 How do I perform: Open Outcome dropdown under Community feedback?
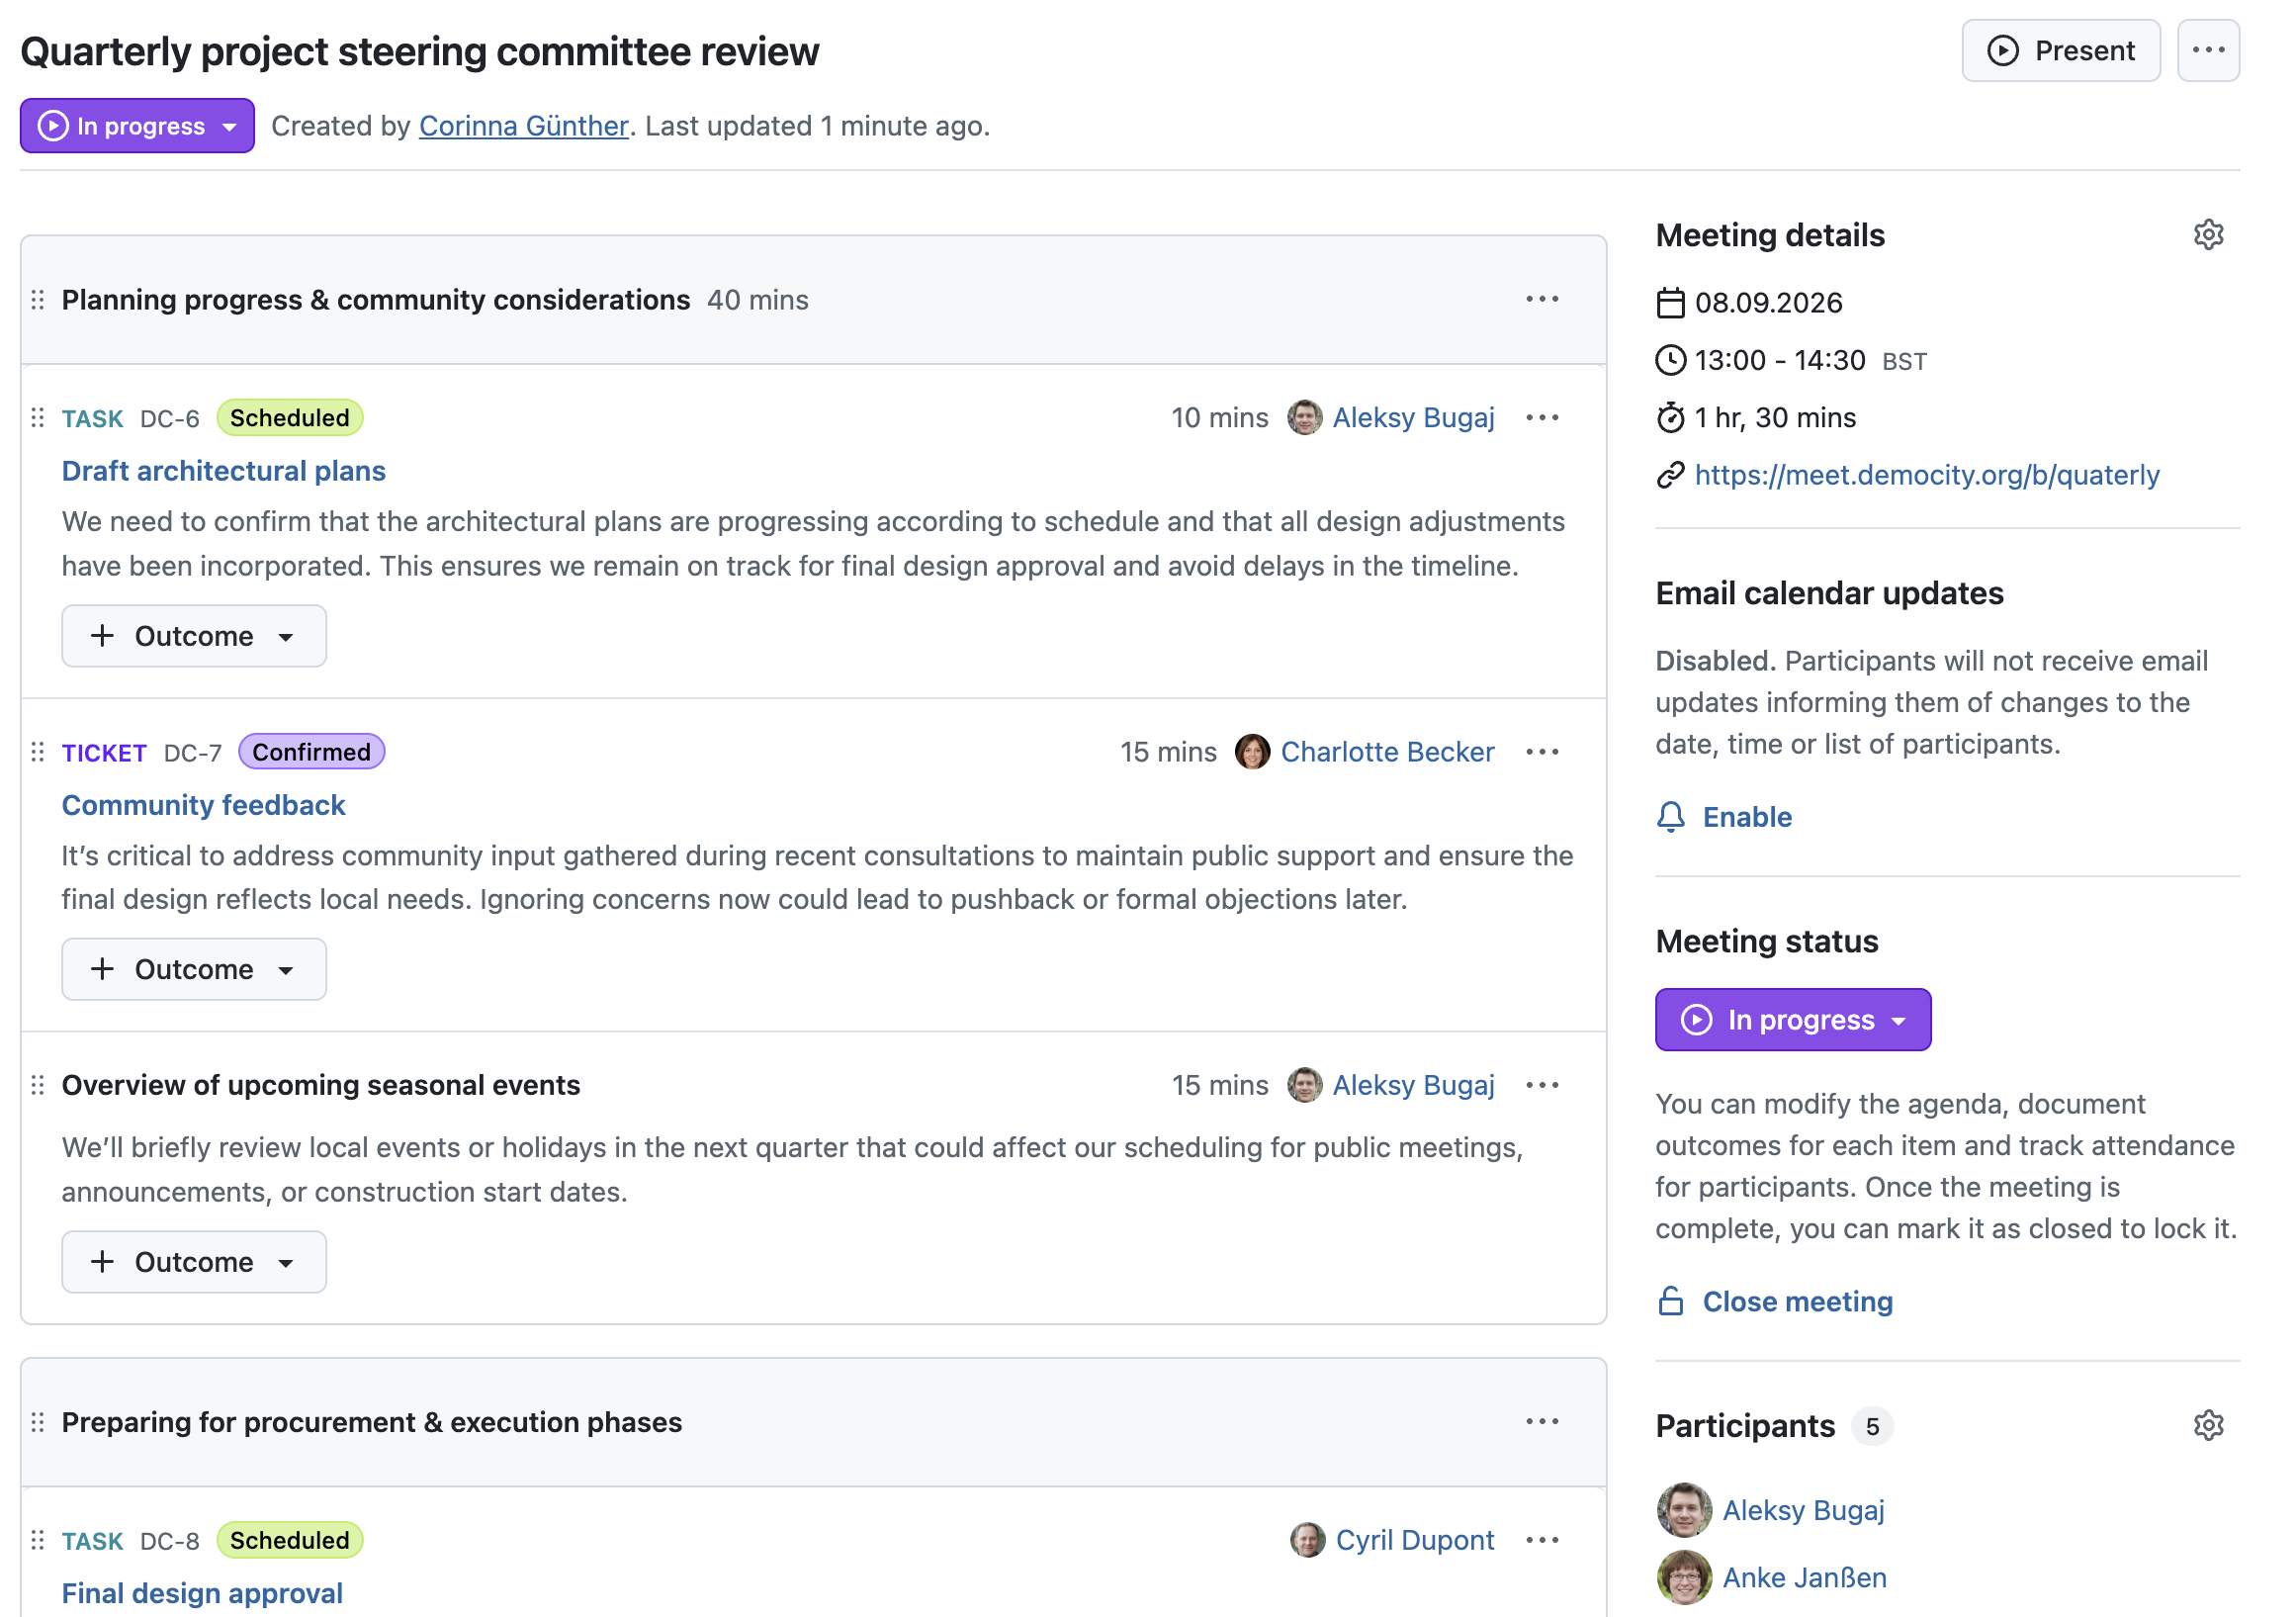pyautogui.click(x=194, y=969)
